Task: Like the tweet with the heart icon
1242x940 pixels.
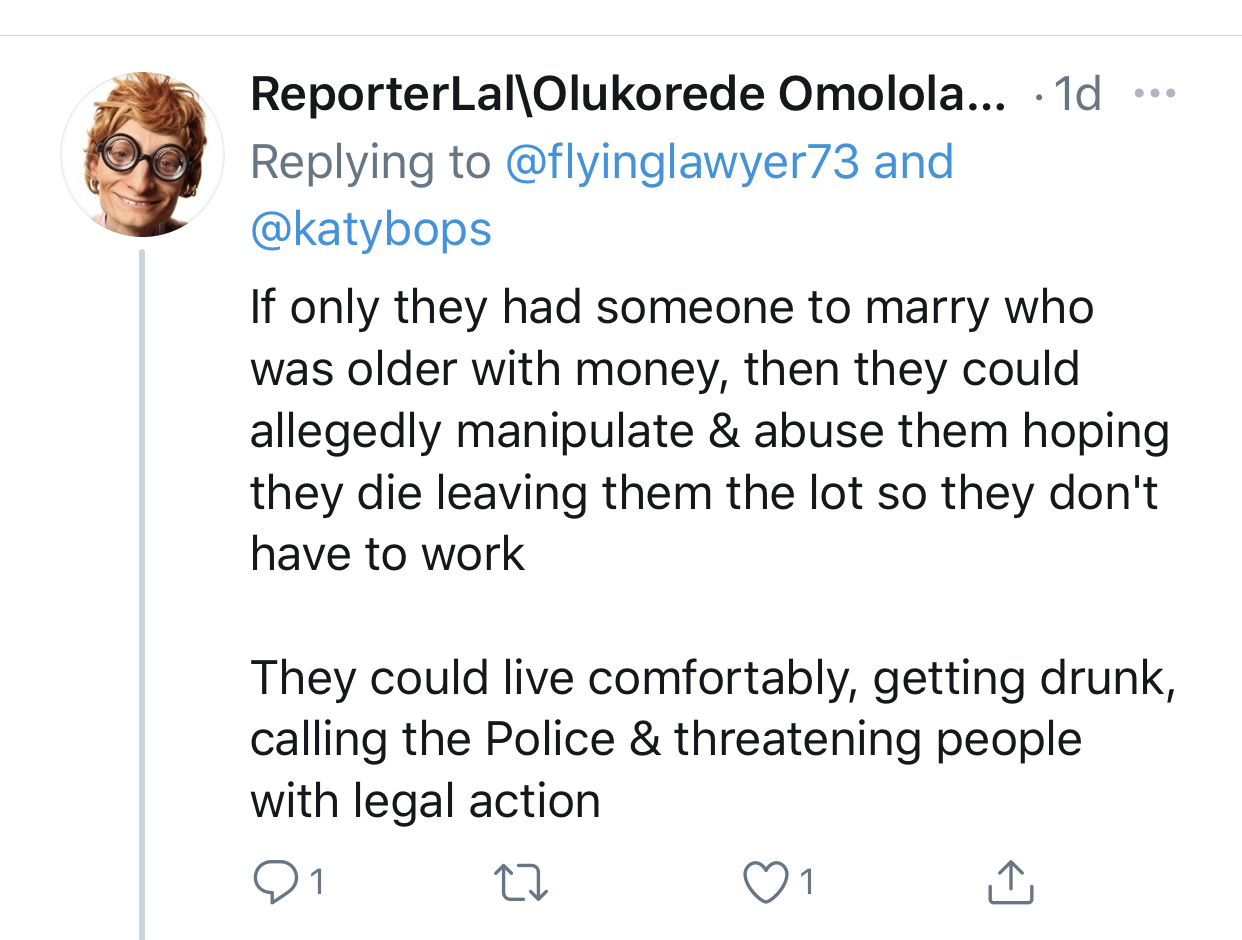Action: pos(766,881)
